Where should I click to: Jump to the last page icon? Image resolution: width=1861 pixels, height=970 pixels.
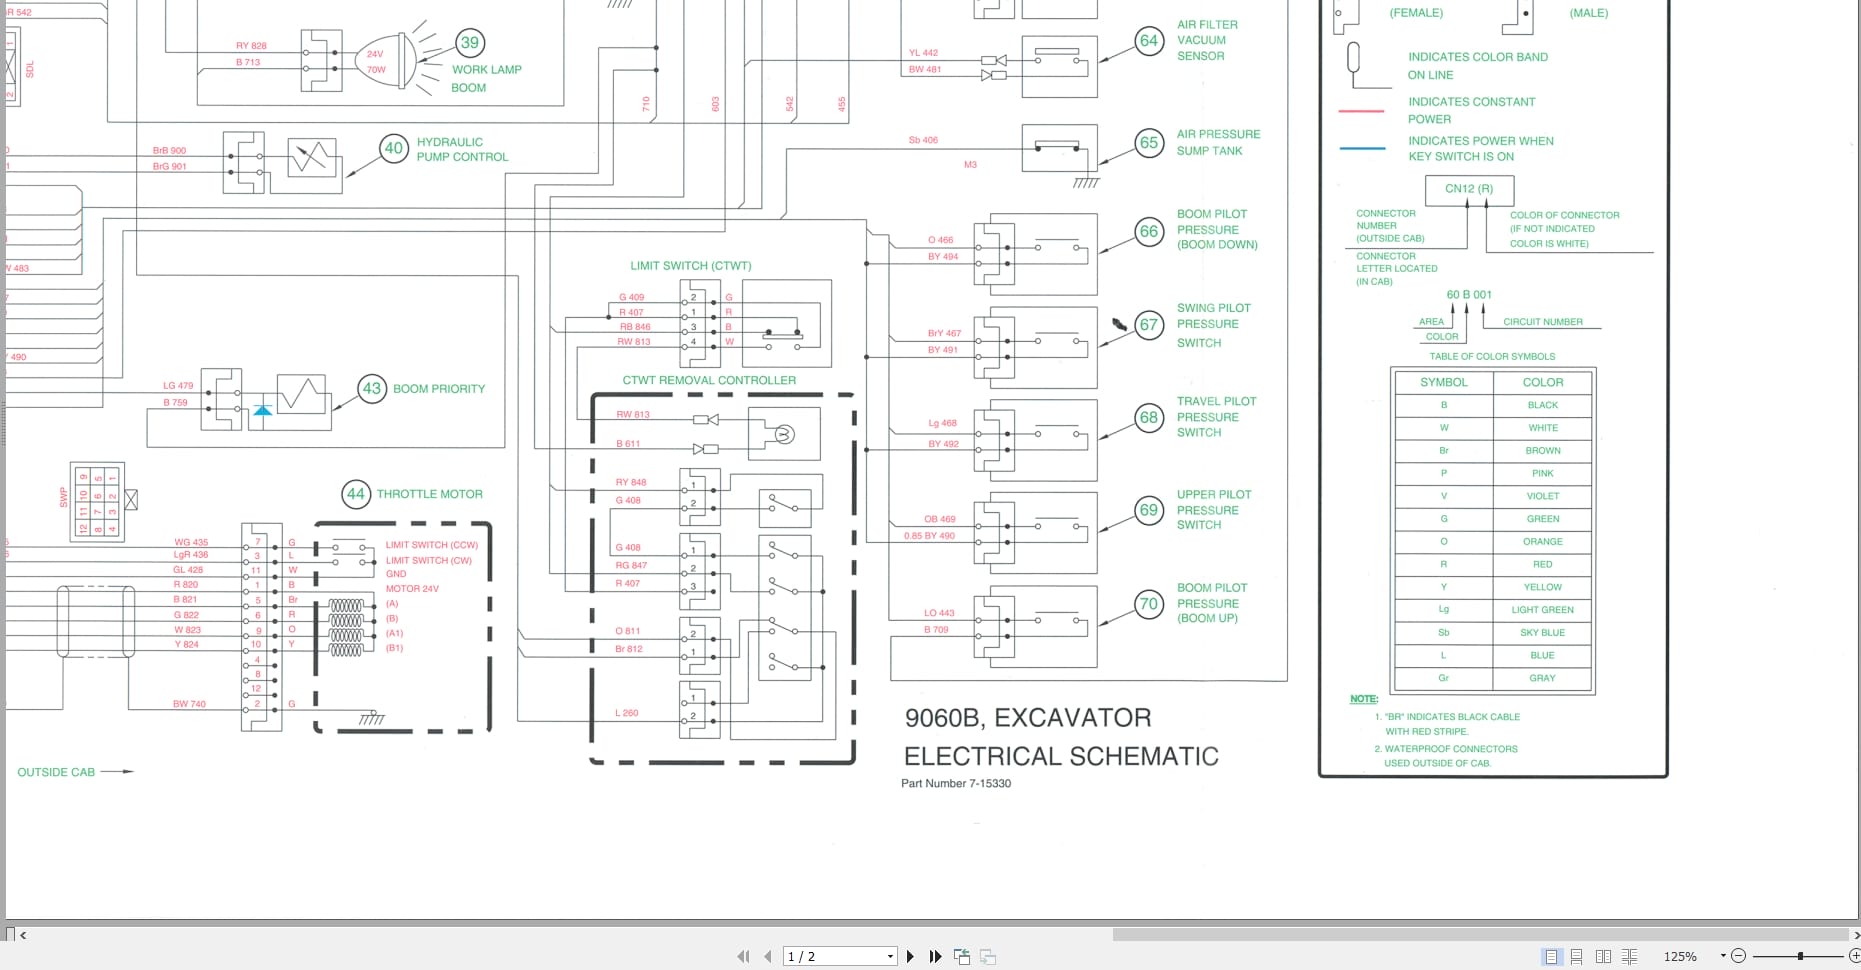pyautogui.click(x=936, y=955)
